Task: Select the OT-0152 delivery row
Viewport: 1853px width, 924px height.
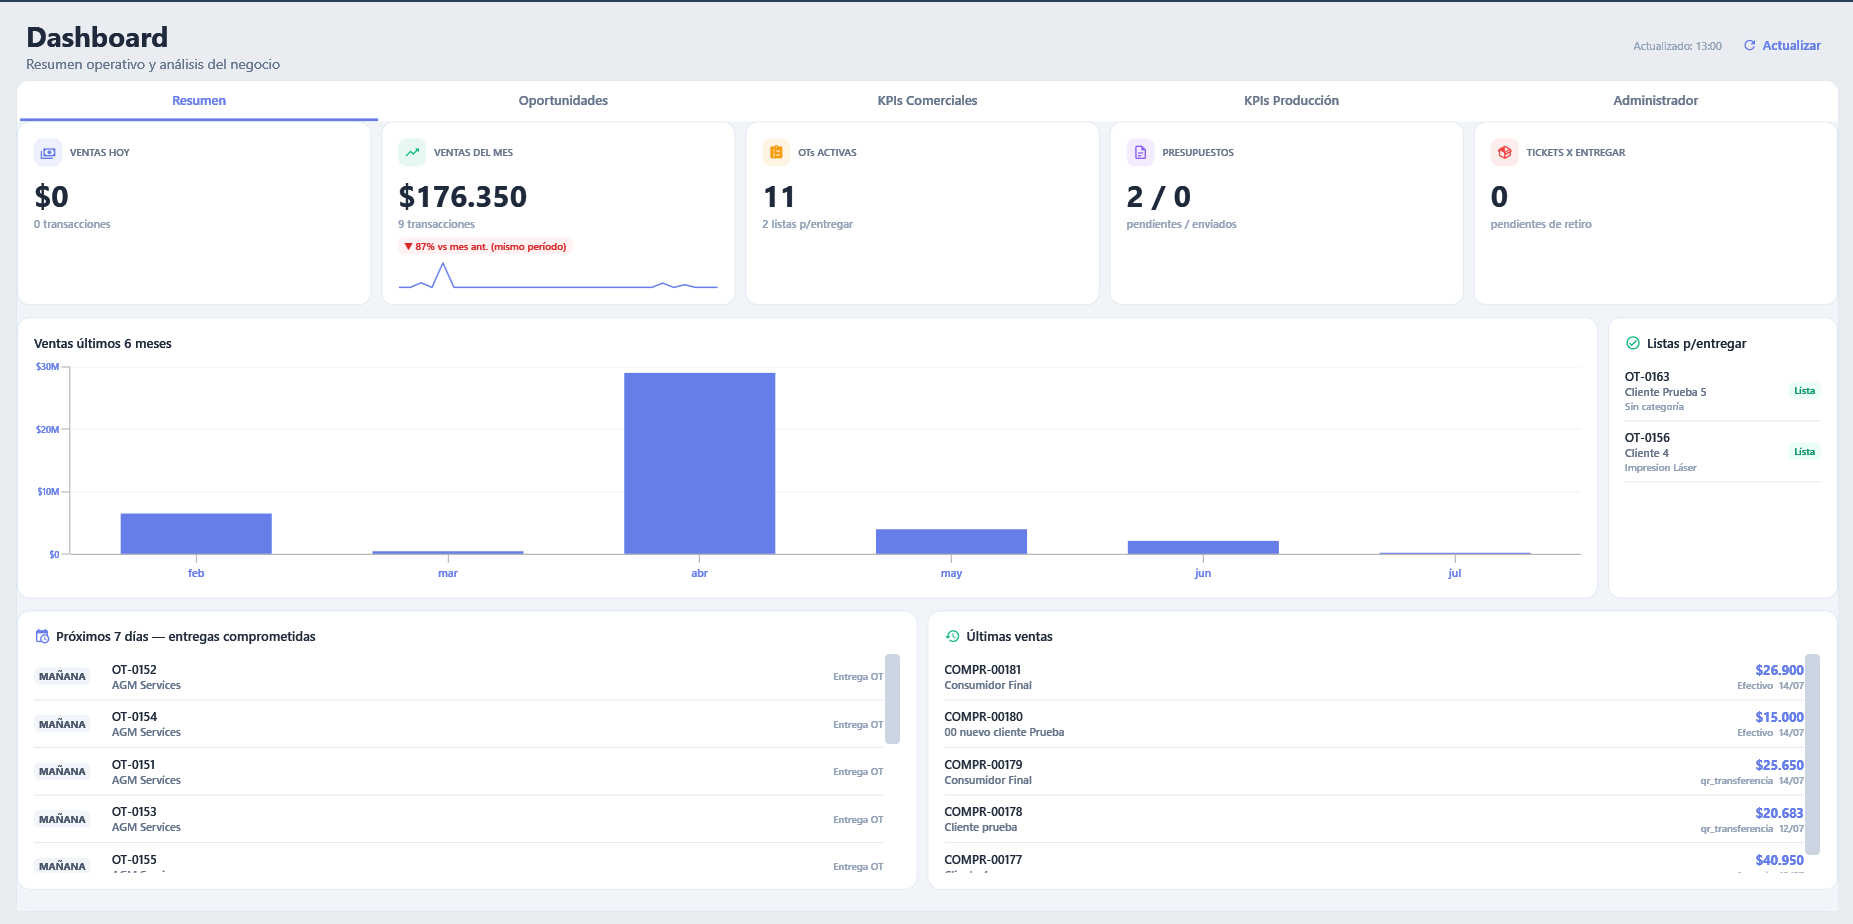Action: pos(459,677)
